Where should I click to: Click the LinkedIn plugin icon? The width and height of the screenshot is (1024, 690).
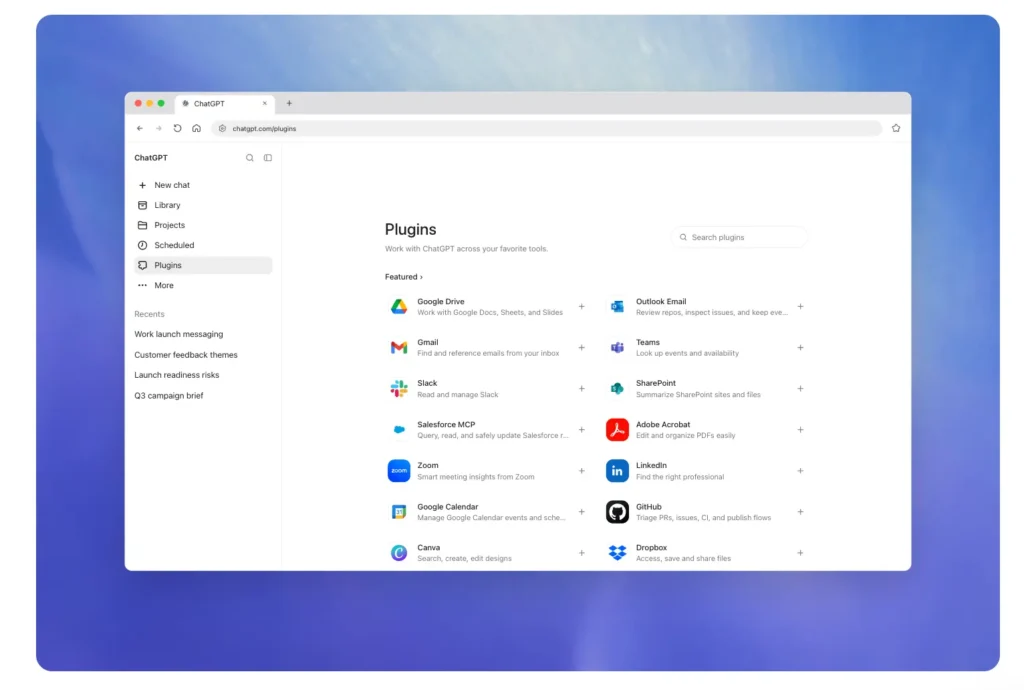pos(617,471)
